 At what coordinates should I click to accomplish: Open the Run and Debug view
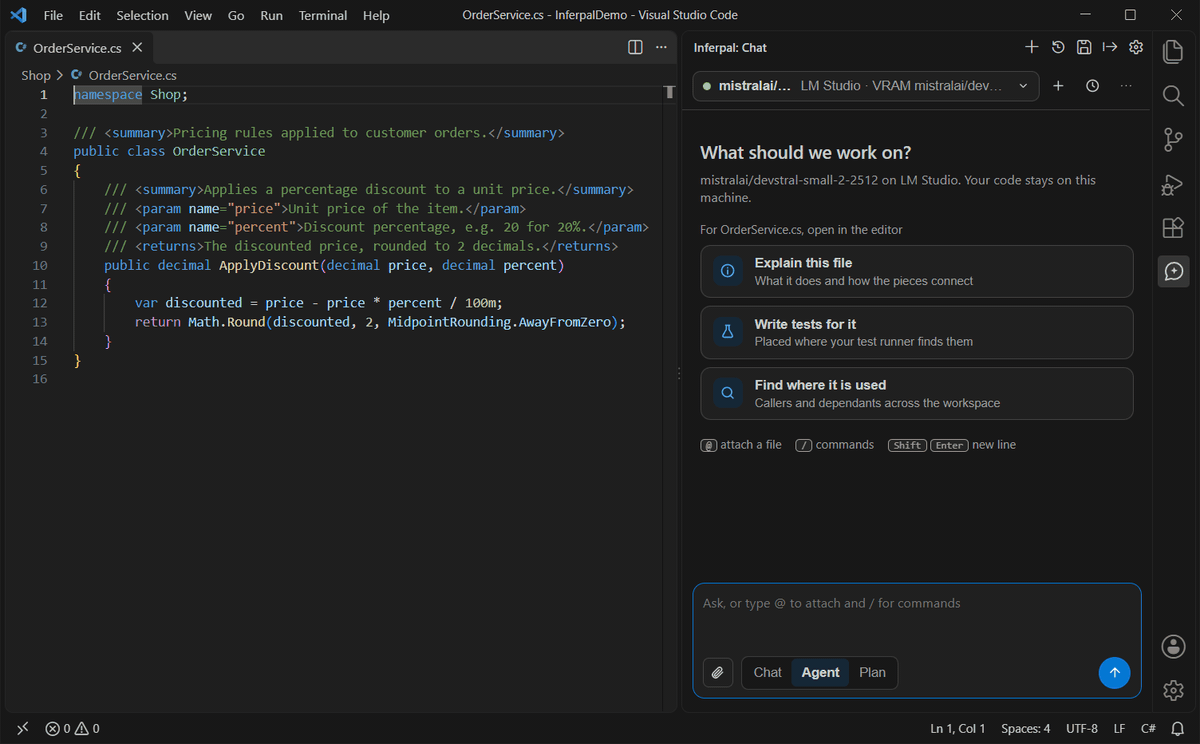[x=1174, y=184]
